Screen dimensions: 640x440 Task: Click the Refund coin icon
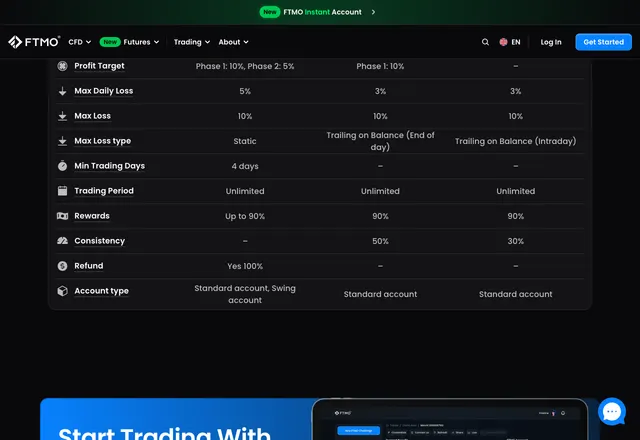(62, 266)
